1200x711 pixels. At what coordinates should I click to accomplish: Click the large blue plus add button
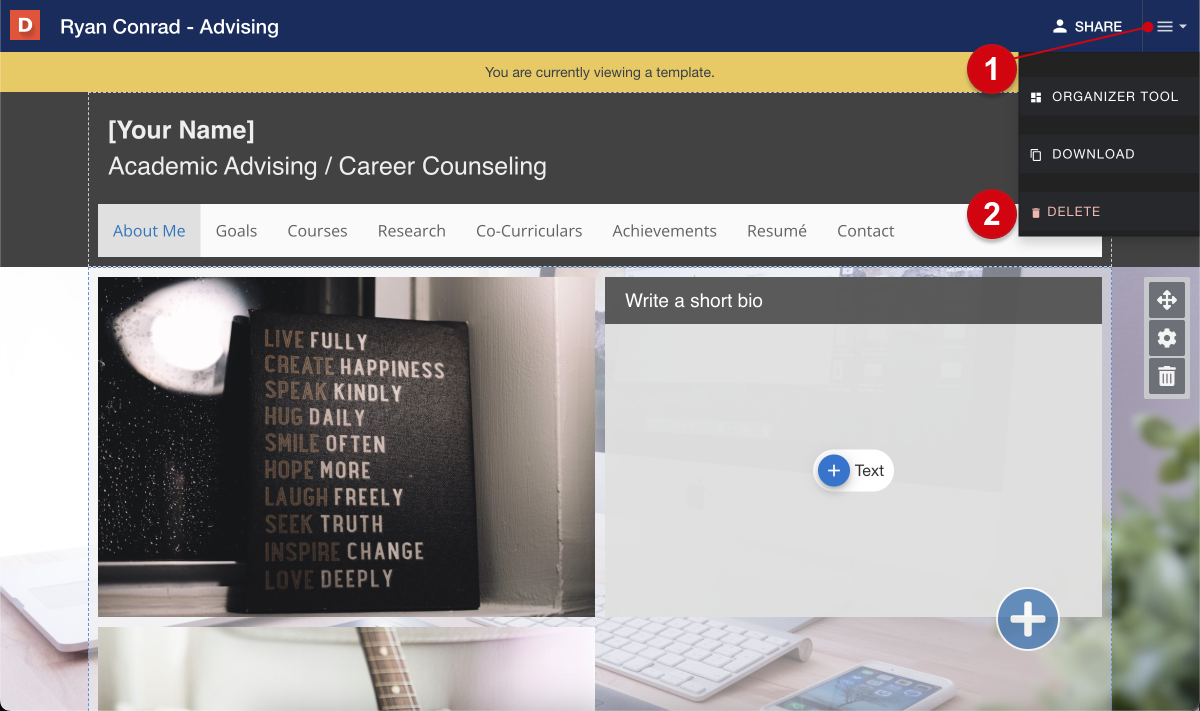[x=1028, y=619]
